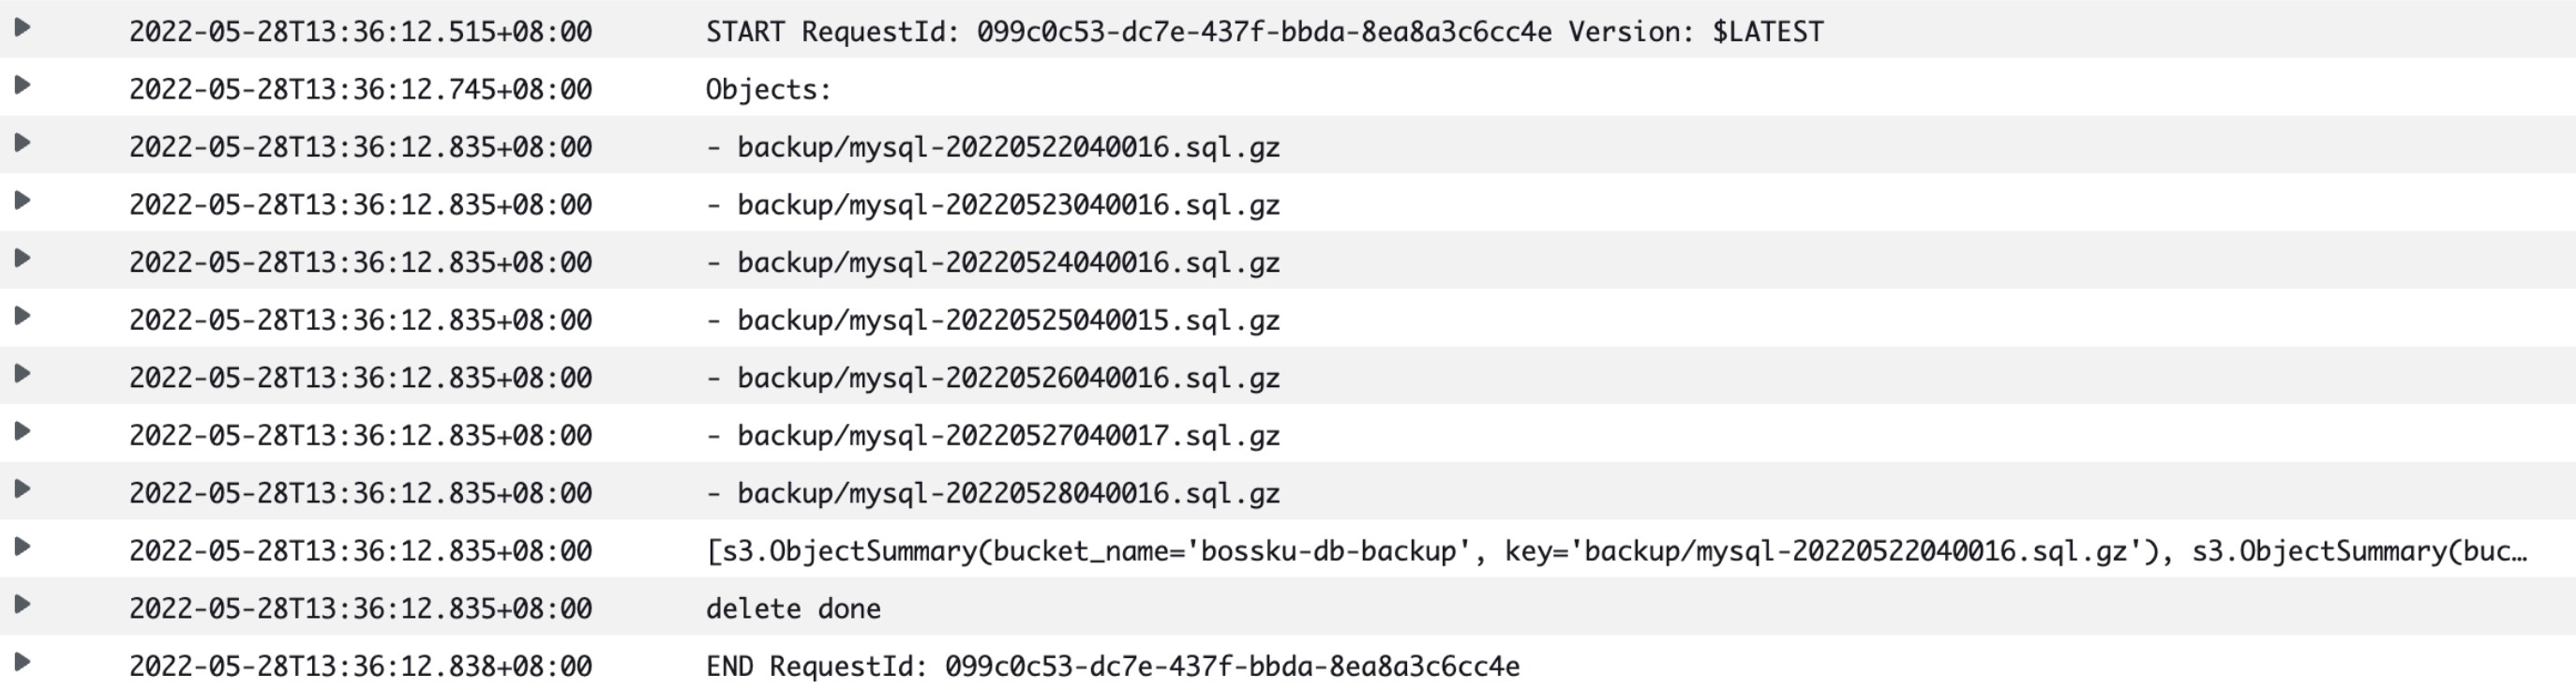Click the 13:36:12.515 timestamp
Screen dimensions: 2576x690
[360, 32]
